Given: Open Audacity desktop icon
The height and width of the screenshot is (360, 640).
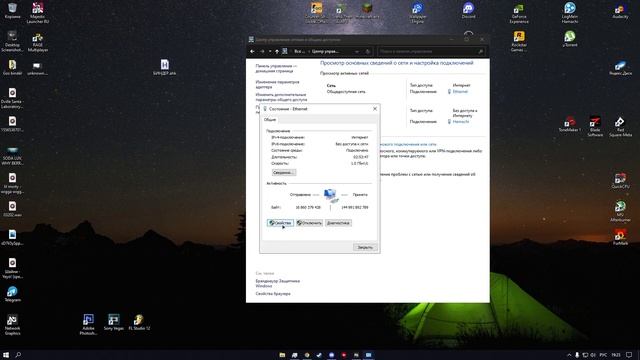Looking at the screenshot, I should click(620, 12).
